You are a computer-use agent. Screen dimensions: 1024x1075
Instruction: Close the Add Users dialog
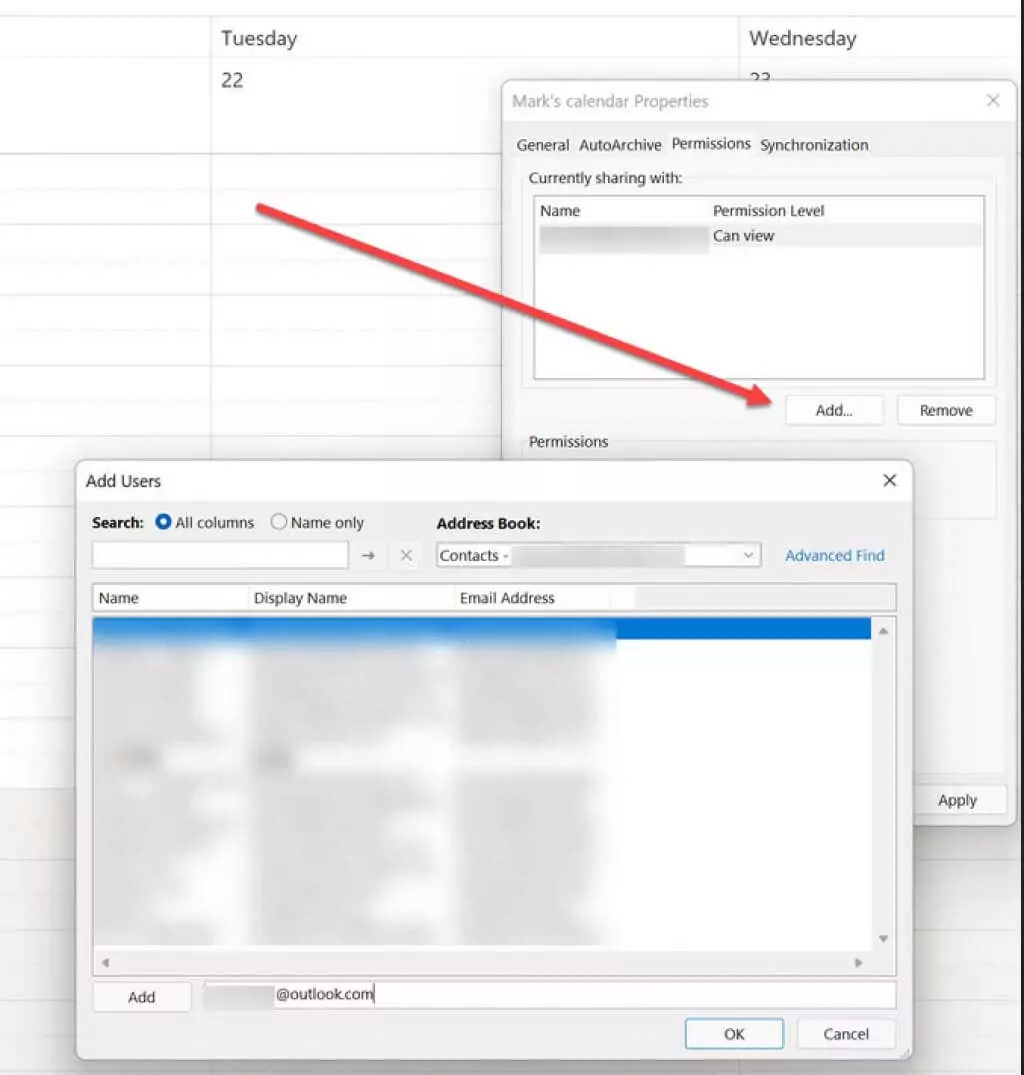click(x=889, y=481)
